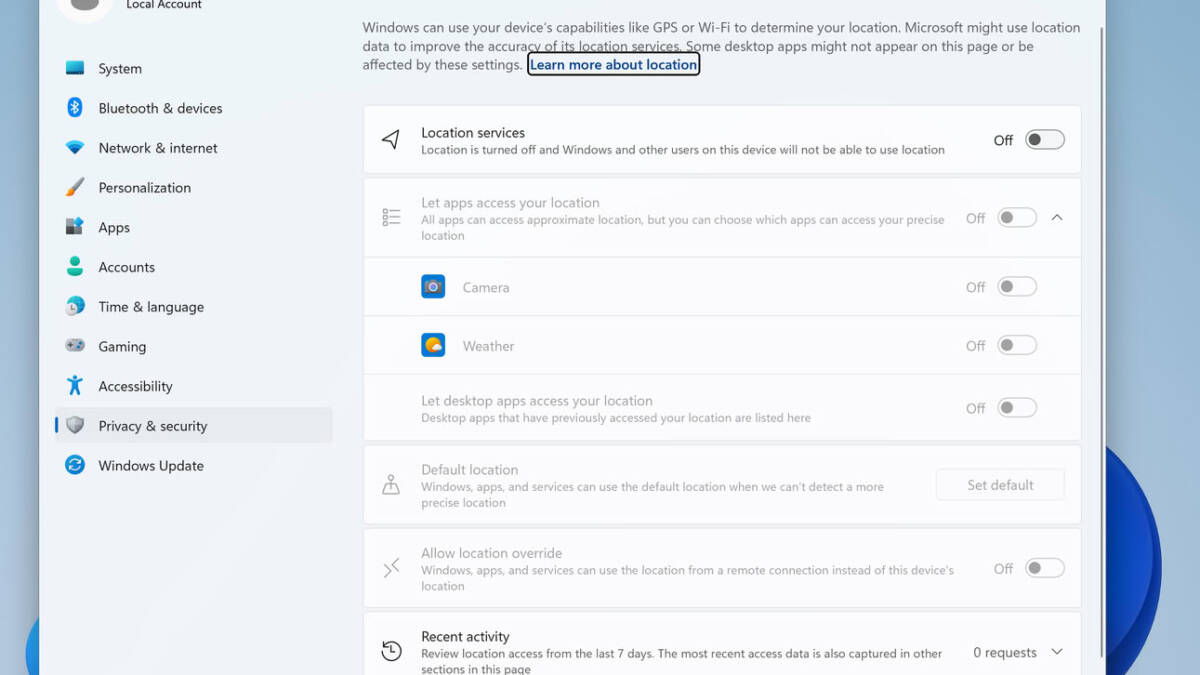Screen dimensions: 1200x675
Task: Click the Apps icon in sidebar
Action: (75, 227)
